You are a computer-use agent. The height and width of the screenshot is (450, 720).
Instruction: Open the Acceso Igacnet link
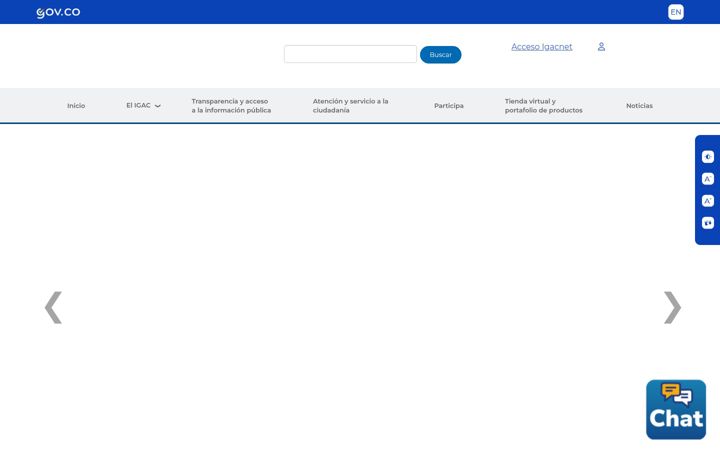pos(542,47)
